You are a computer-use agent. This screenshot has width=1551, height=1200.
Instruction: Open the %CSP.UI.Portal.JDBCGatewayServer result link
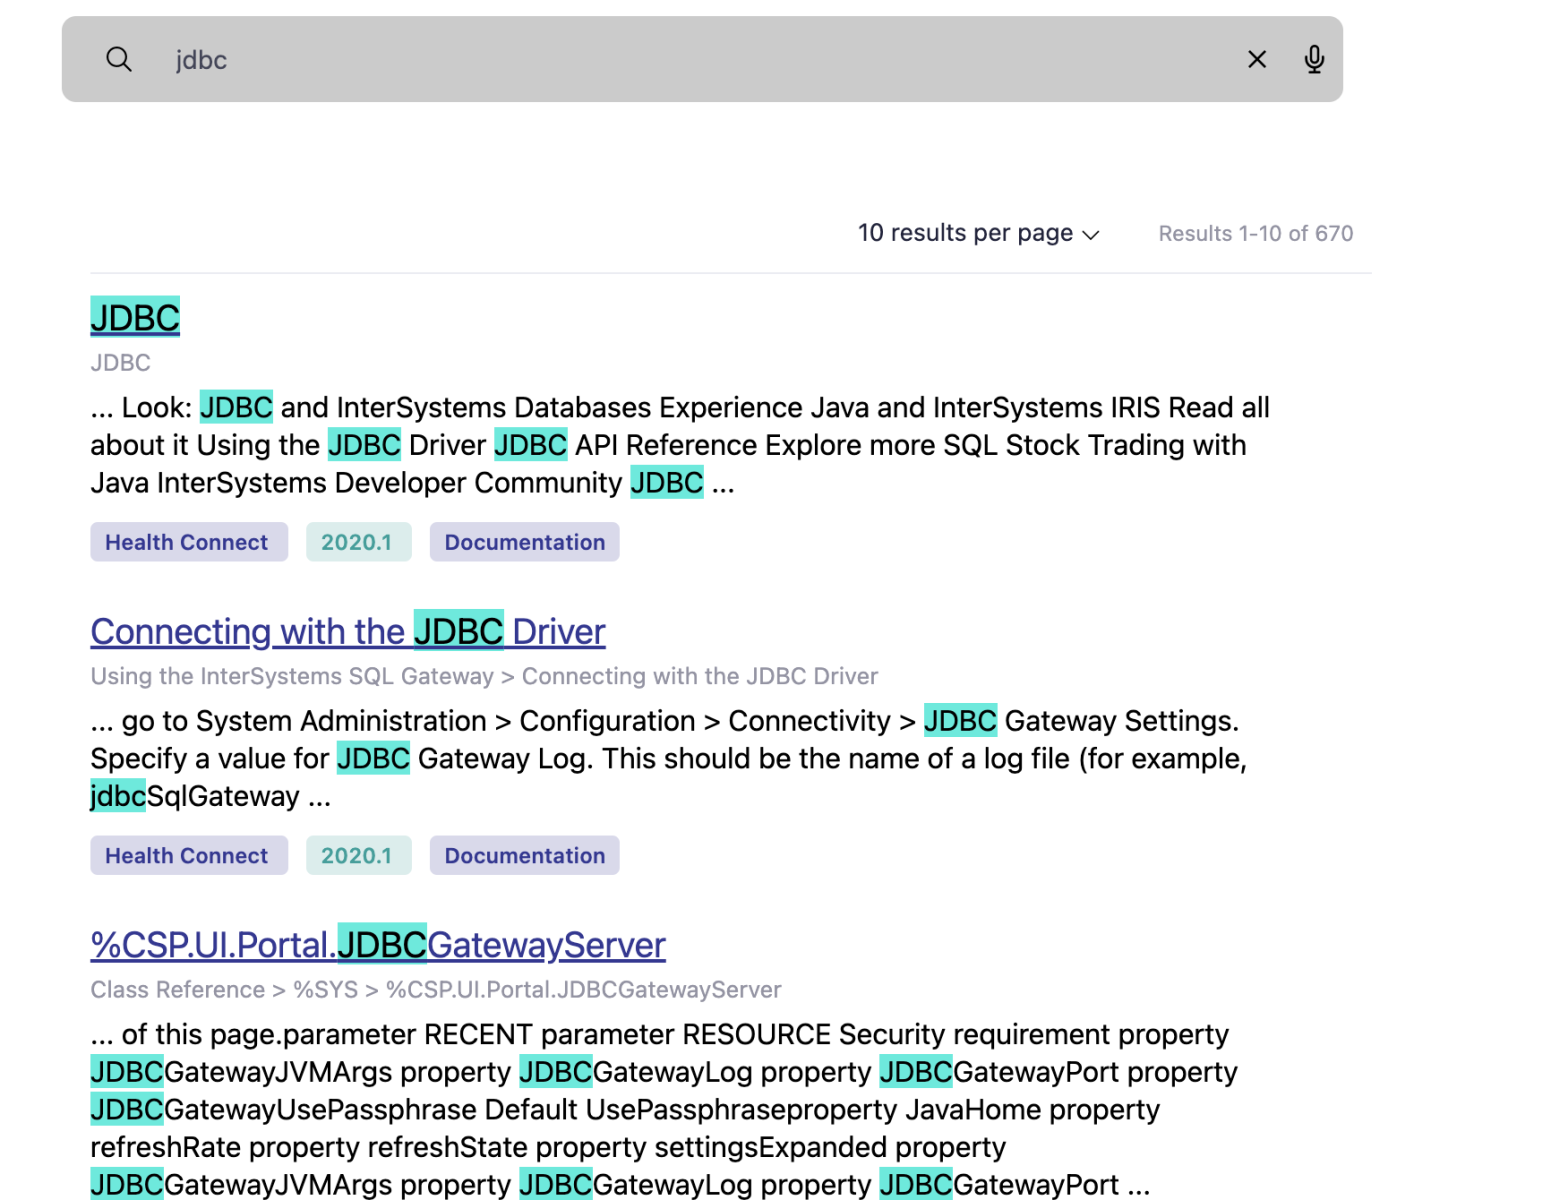click(x=377, y=945)
